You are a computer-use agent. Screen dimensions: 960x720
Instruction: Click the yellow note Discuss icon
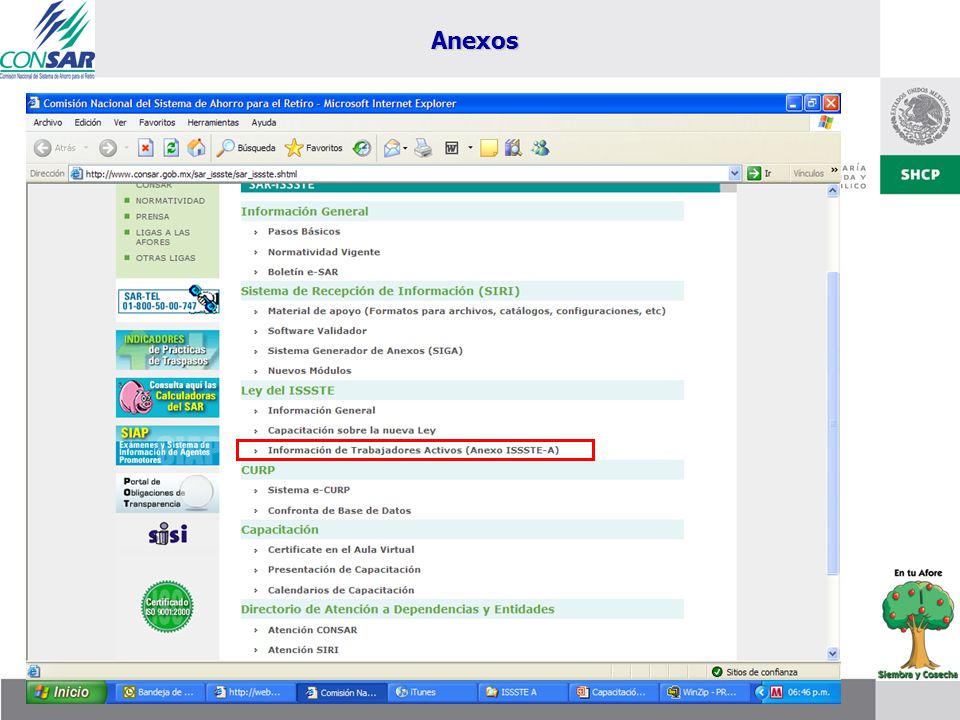point(489,148)
